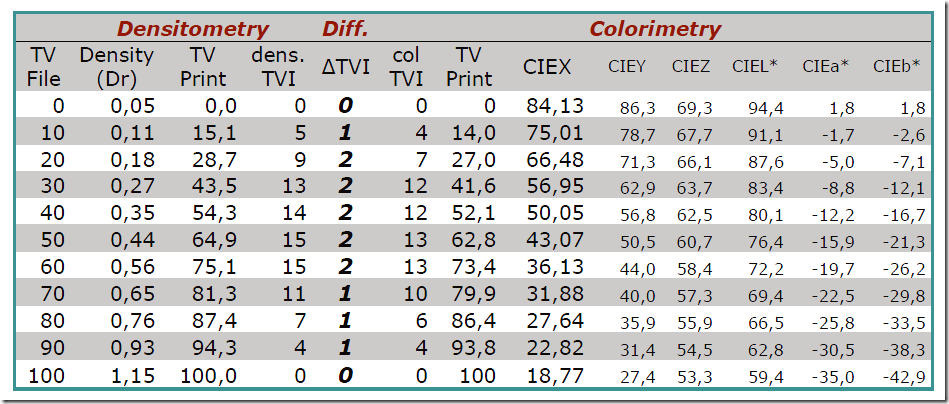Click the CIEL* column header

(754, 67)
